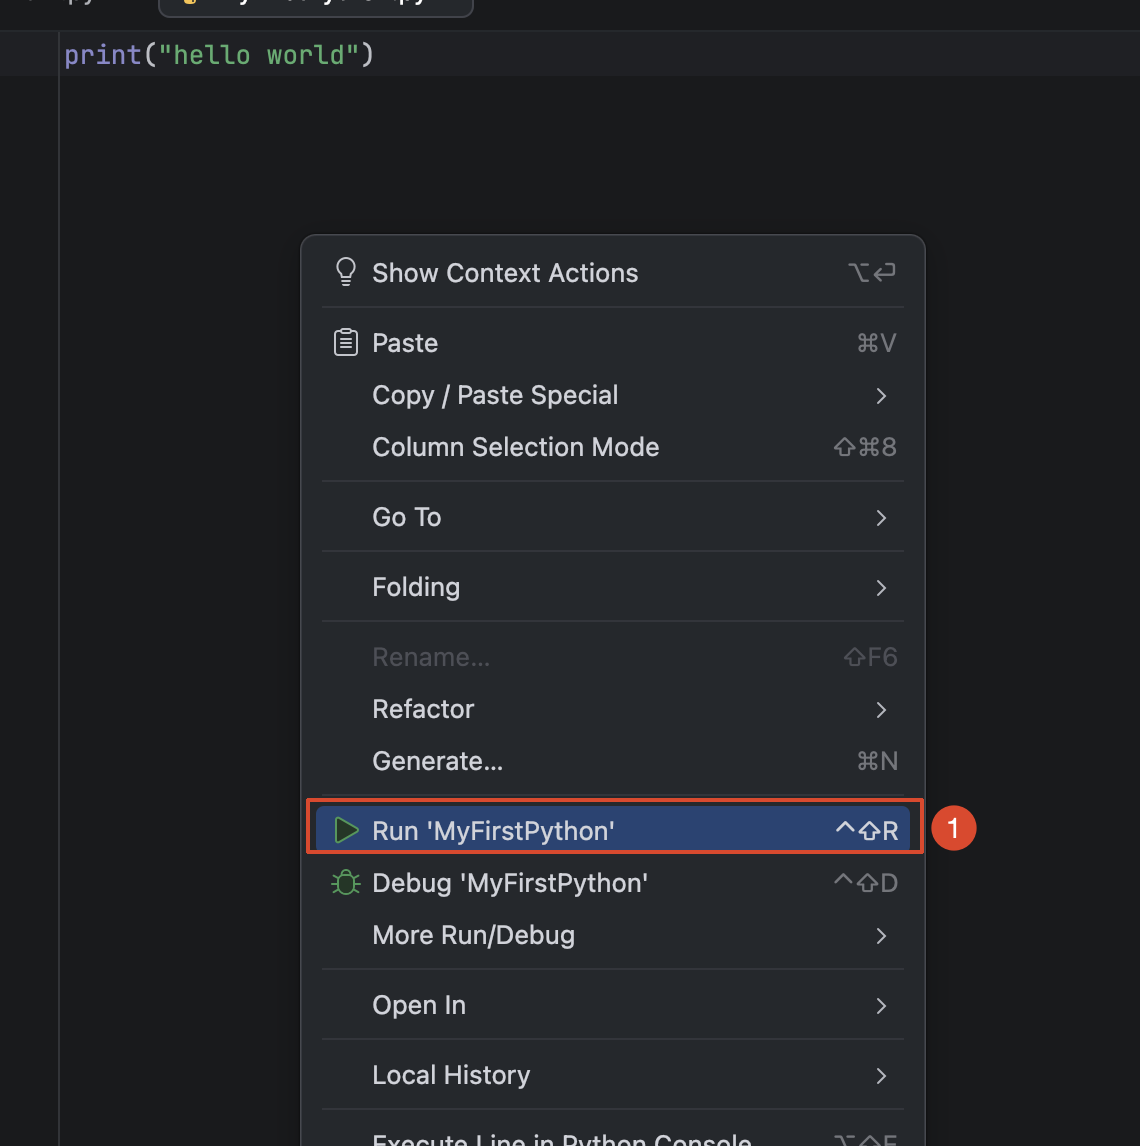
Task: Click the clipboard Paste icon
Action: click(x=346, y=342)
